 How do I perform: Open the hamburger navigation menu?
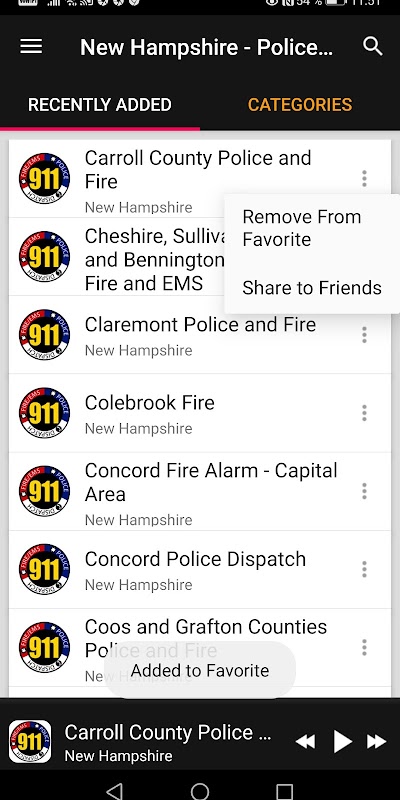(x=31, y=46)
